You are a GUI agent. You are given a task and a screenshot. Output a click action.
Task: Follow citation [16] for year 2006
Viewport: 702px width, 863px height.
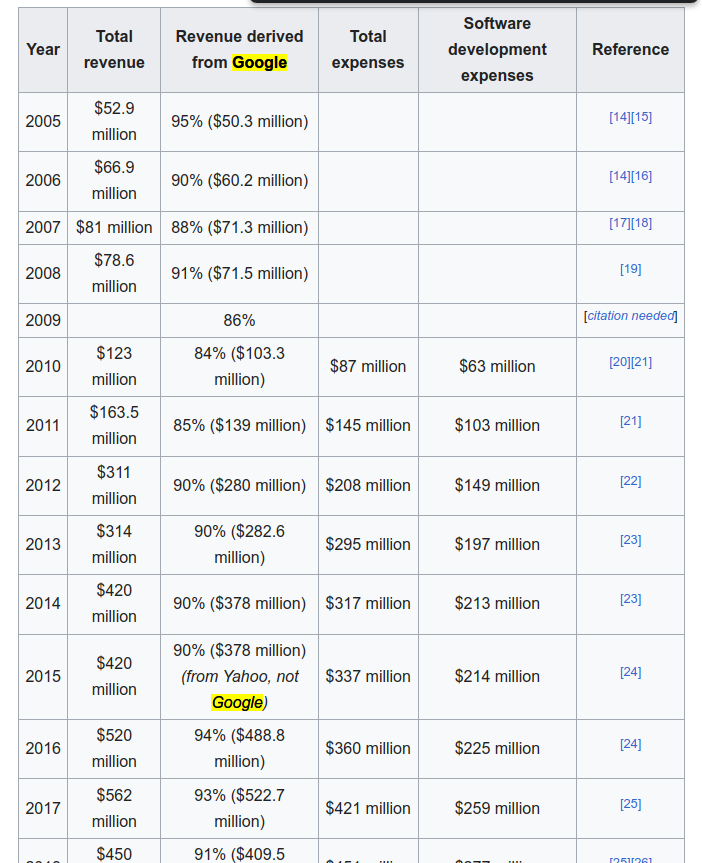(641, 176)
